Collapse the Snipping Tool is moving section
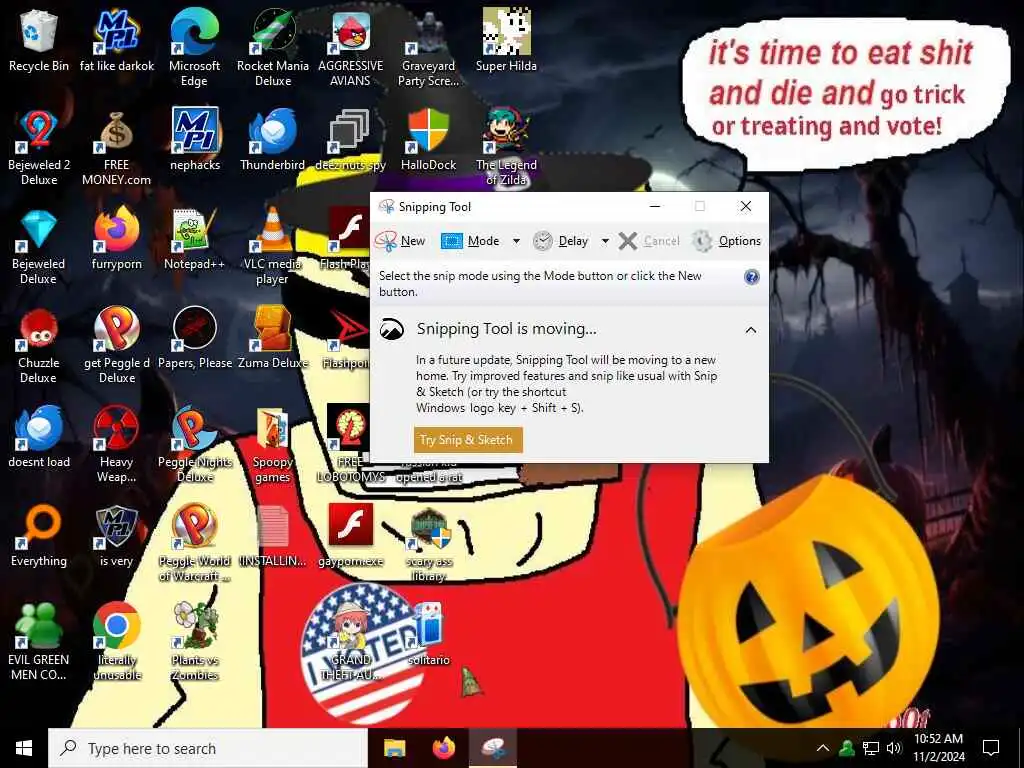This screenshot has height=768, width=1024. (x=751, y=330)
